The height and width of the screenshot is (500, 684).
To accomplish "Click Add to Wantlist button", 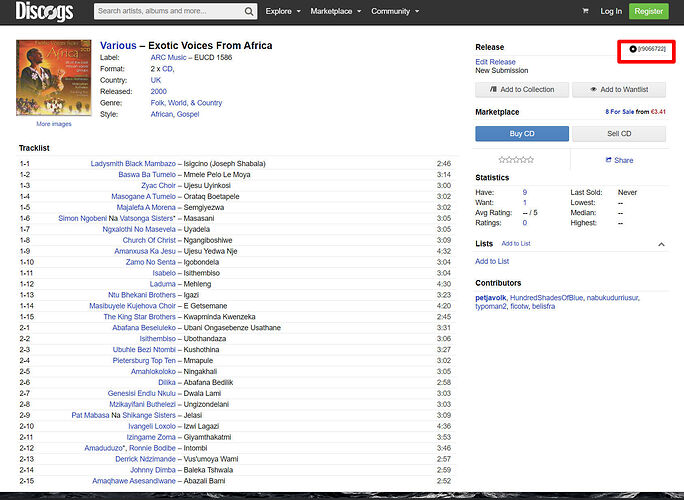I will 619,89.
